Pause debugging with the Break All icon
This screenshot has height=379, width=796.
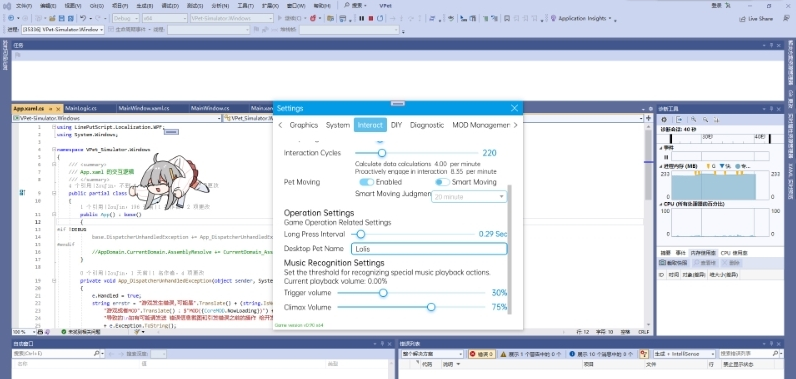tap(361, 18)
